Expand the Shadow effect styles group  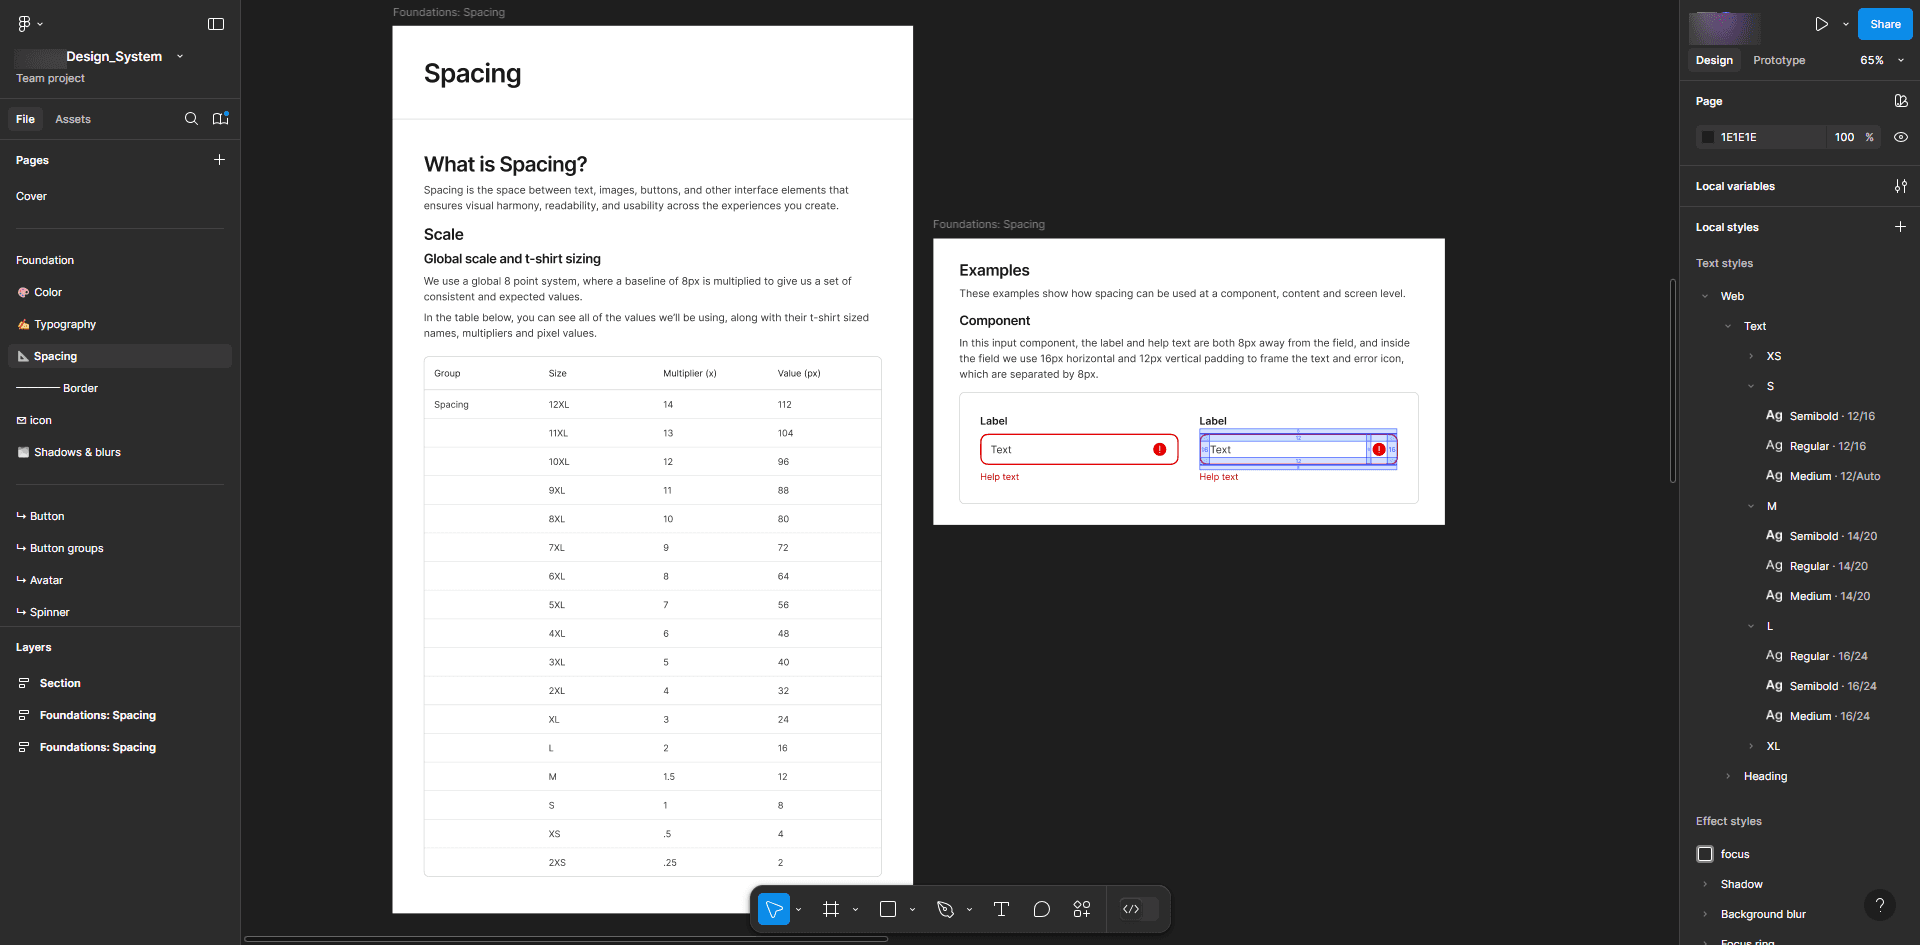click(x=1705, y=884)
